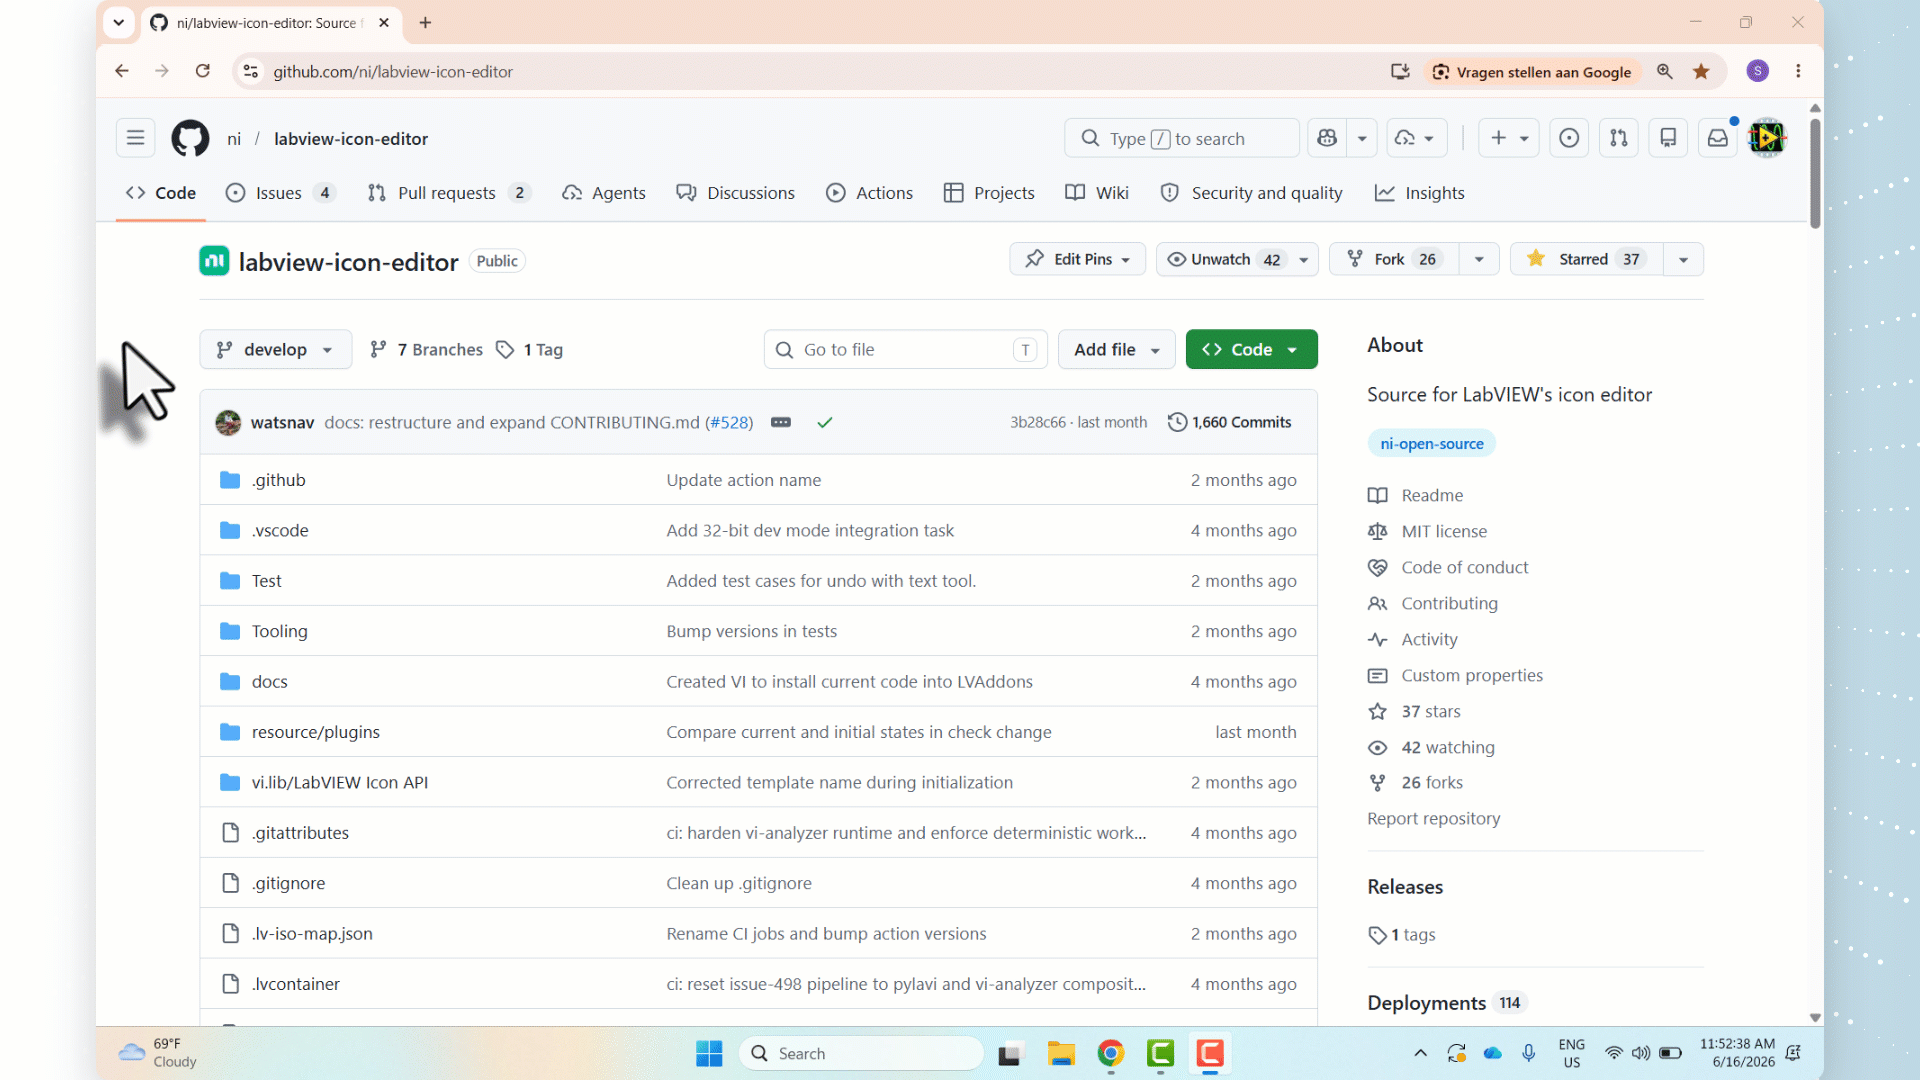The height and width of the screenshot is (1080, 1920).
Task: Expand the Copilot dropdown caret
Action: click(1362, 138)
